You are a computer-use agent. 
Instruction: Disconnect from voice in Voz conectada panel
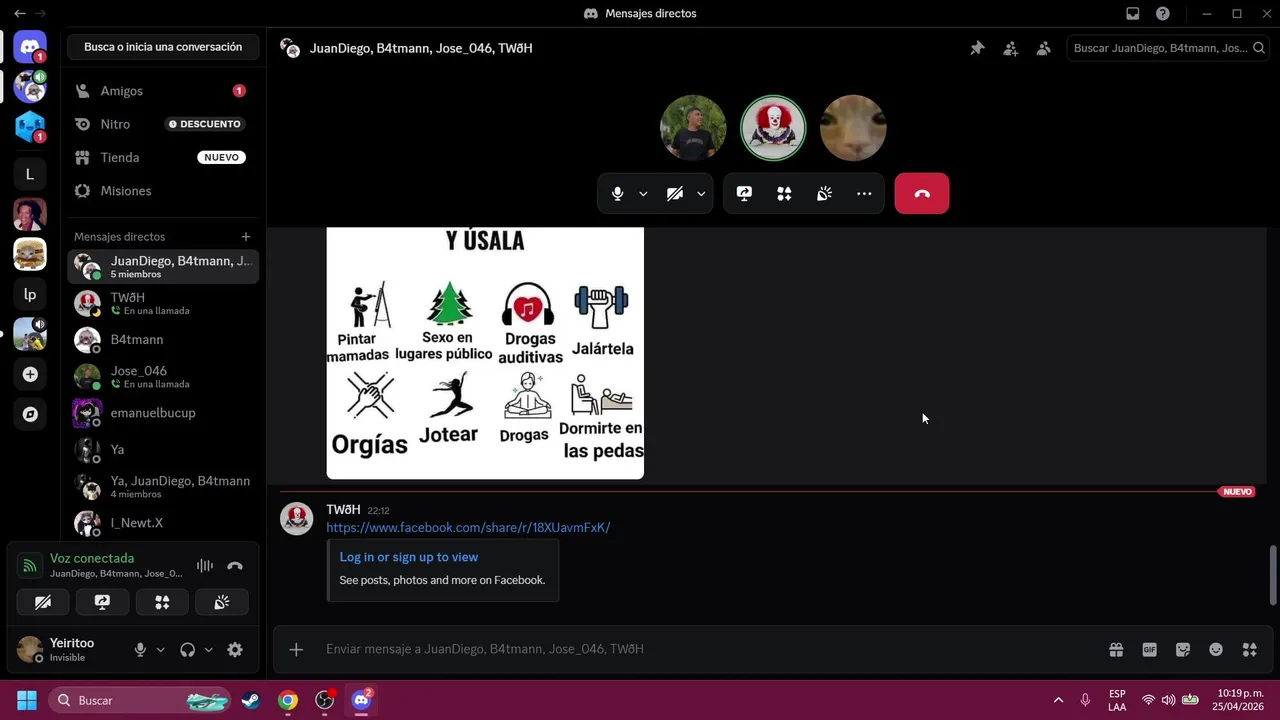click(x=235, y=566)
